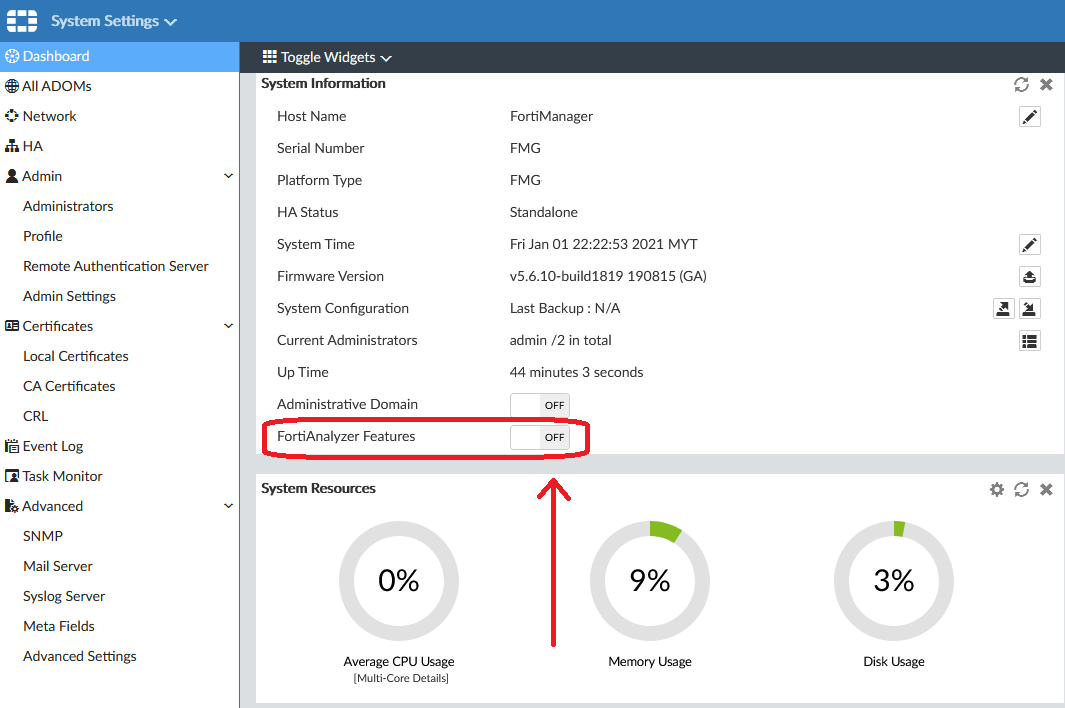Toggle the Administrative Domain switch
Screen dimensions: 1065x708
(x=539, y=405)
